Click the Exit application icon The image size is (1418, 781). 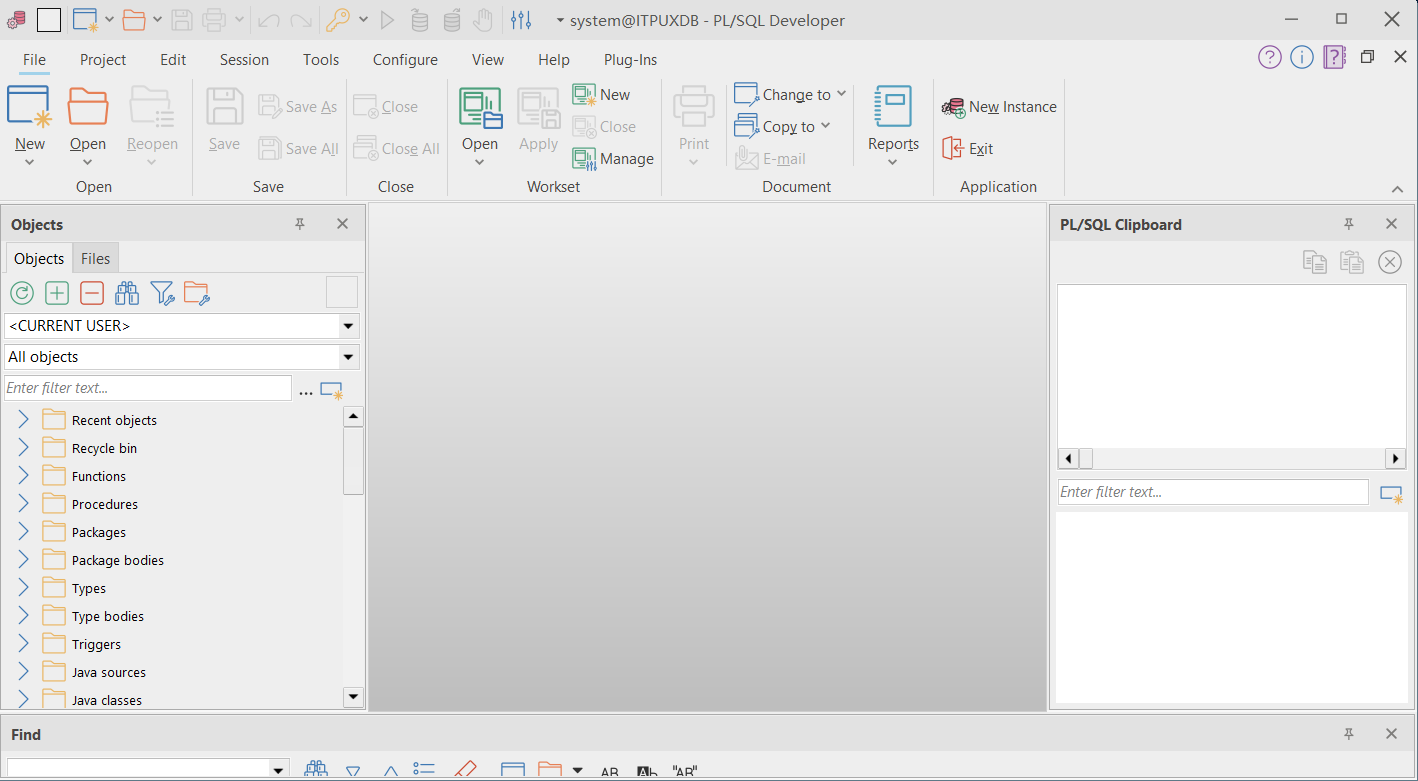(x=953, y=149)
